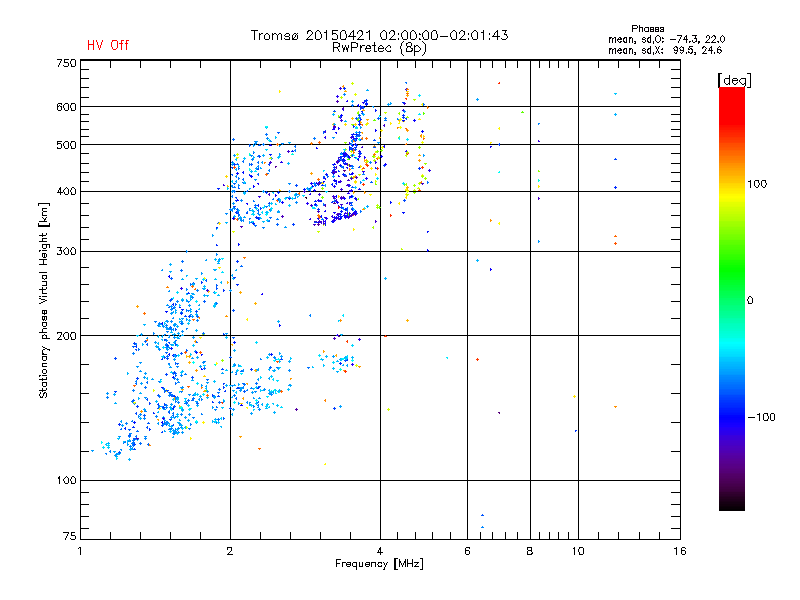Click the 'Phases' header in the statistics block

[x=647, y=29]
